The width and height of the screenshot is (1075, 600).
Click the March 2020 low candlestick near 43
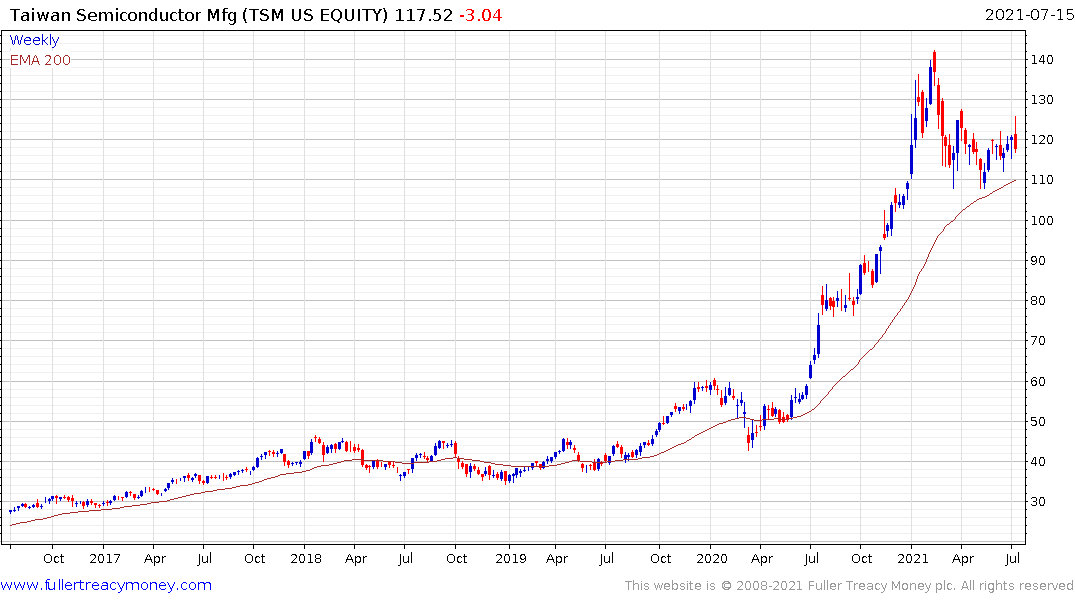(749, 439)
